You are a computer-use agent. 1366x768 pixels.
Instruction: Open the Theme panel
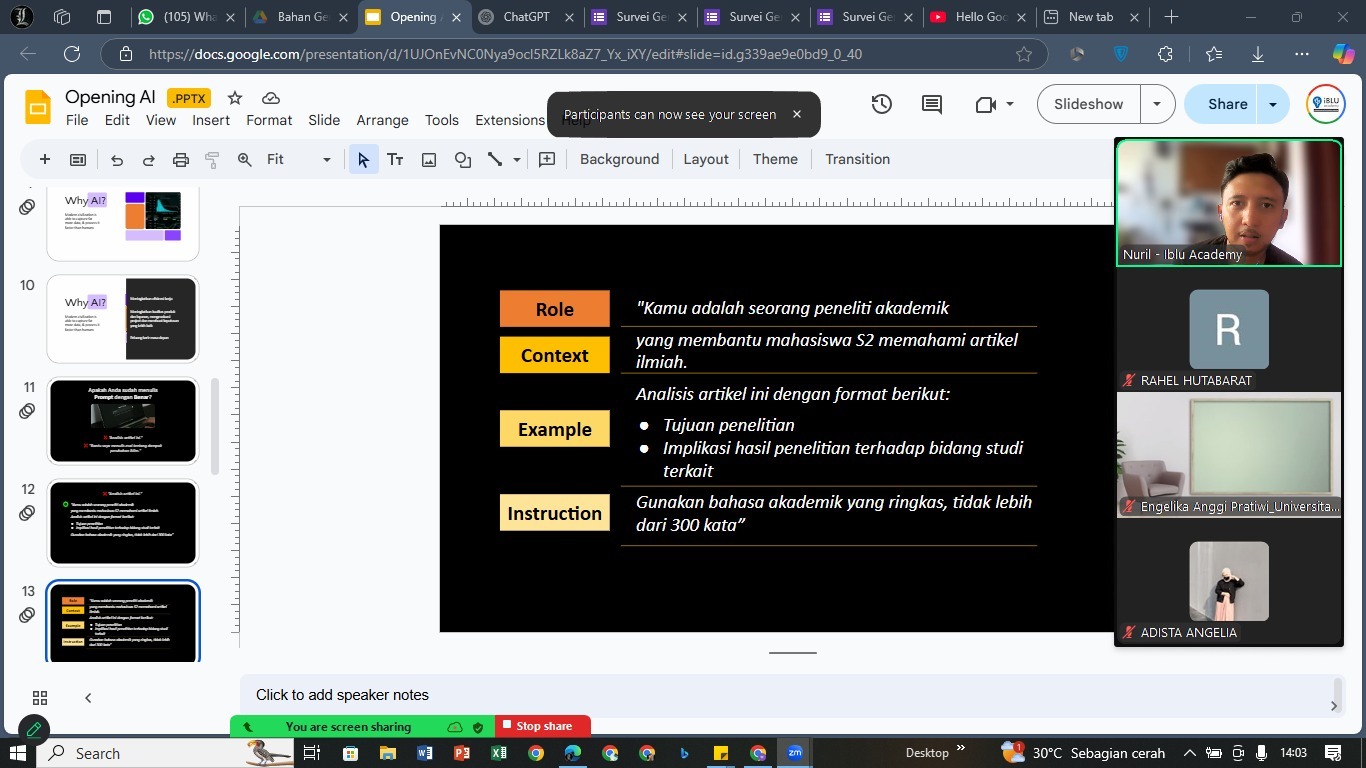pyautogui.click(x=775, y=160)
